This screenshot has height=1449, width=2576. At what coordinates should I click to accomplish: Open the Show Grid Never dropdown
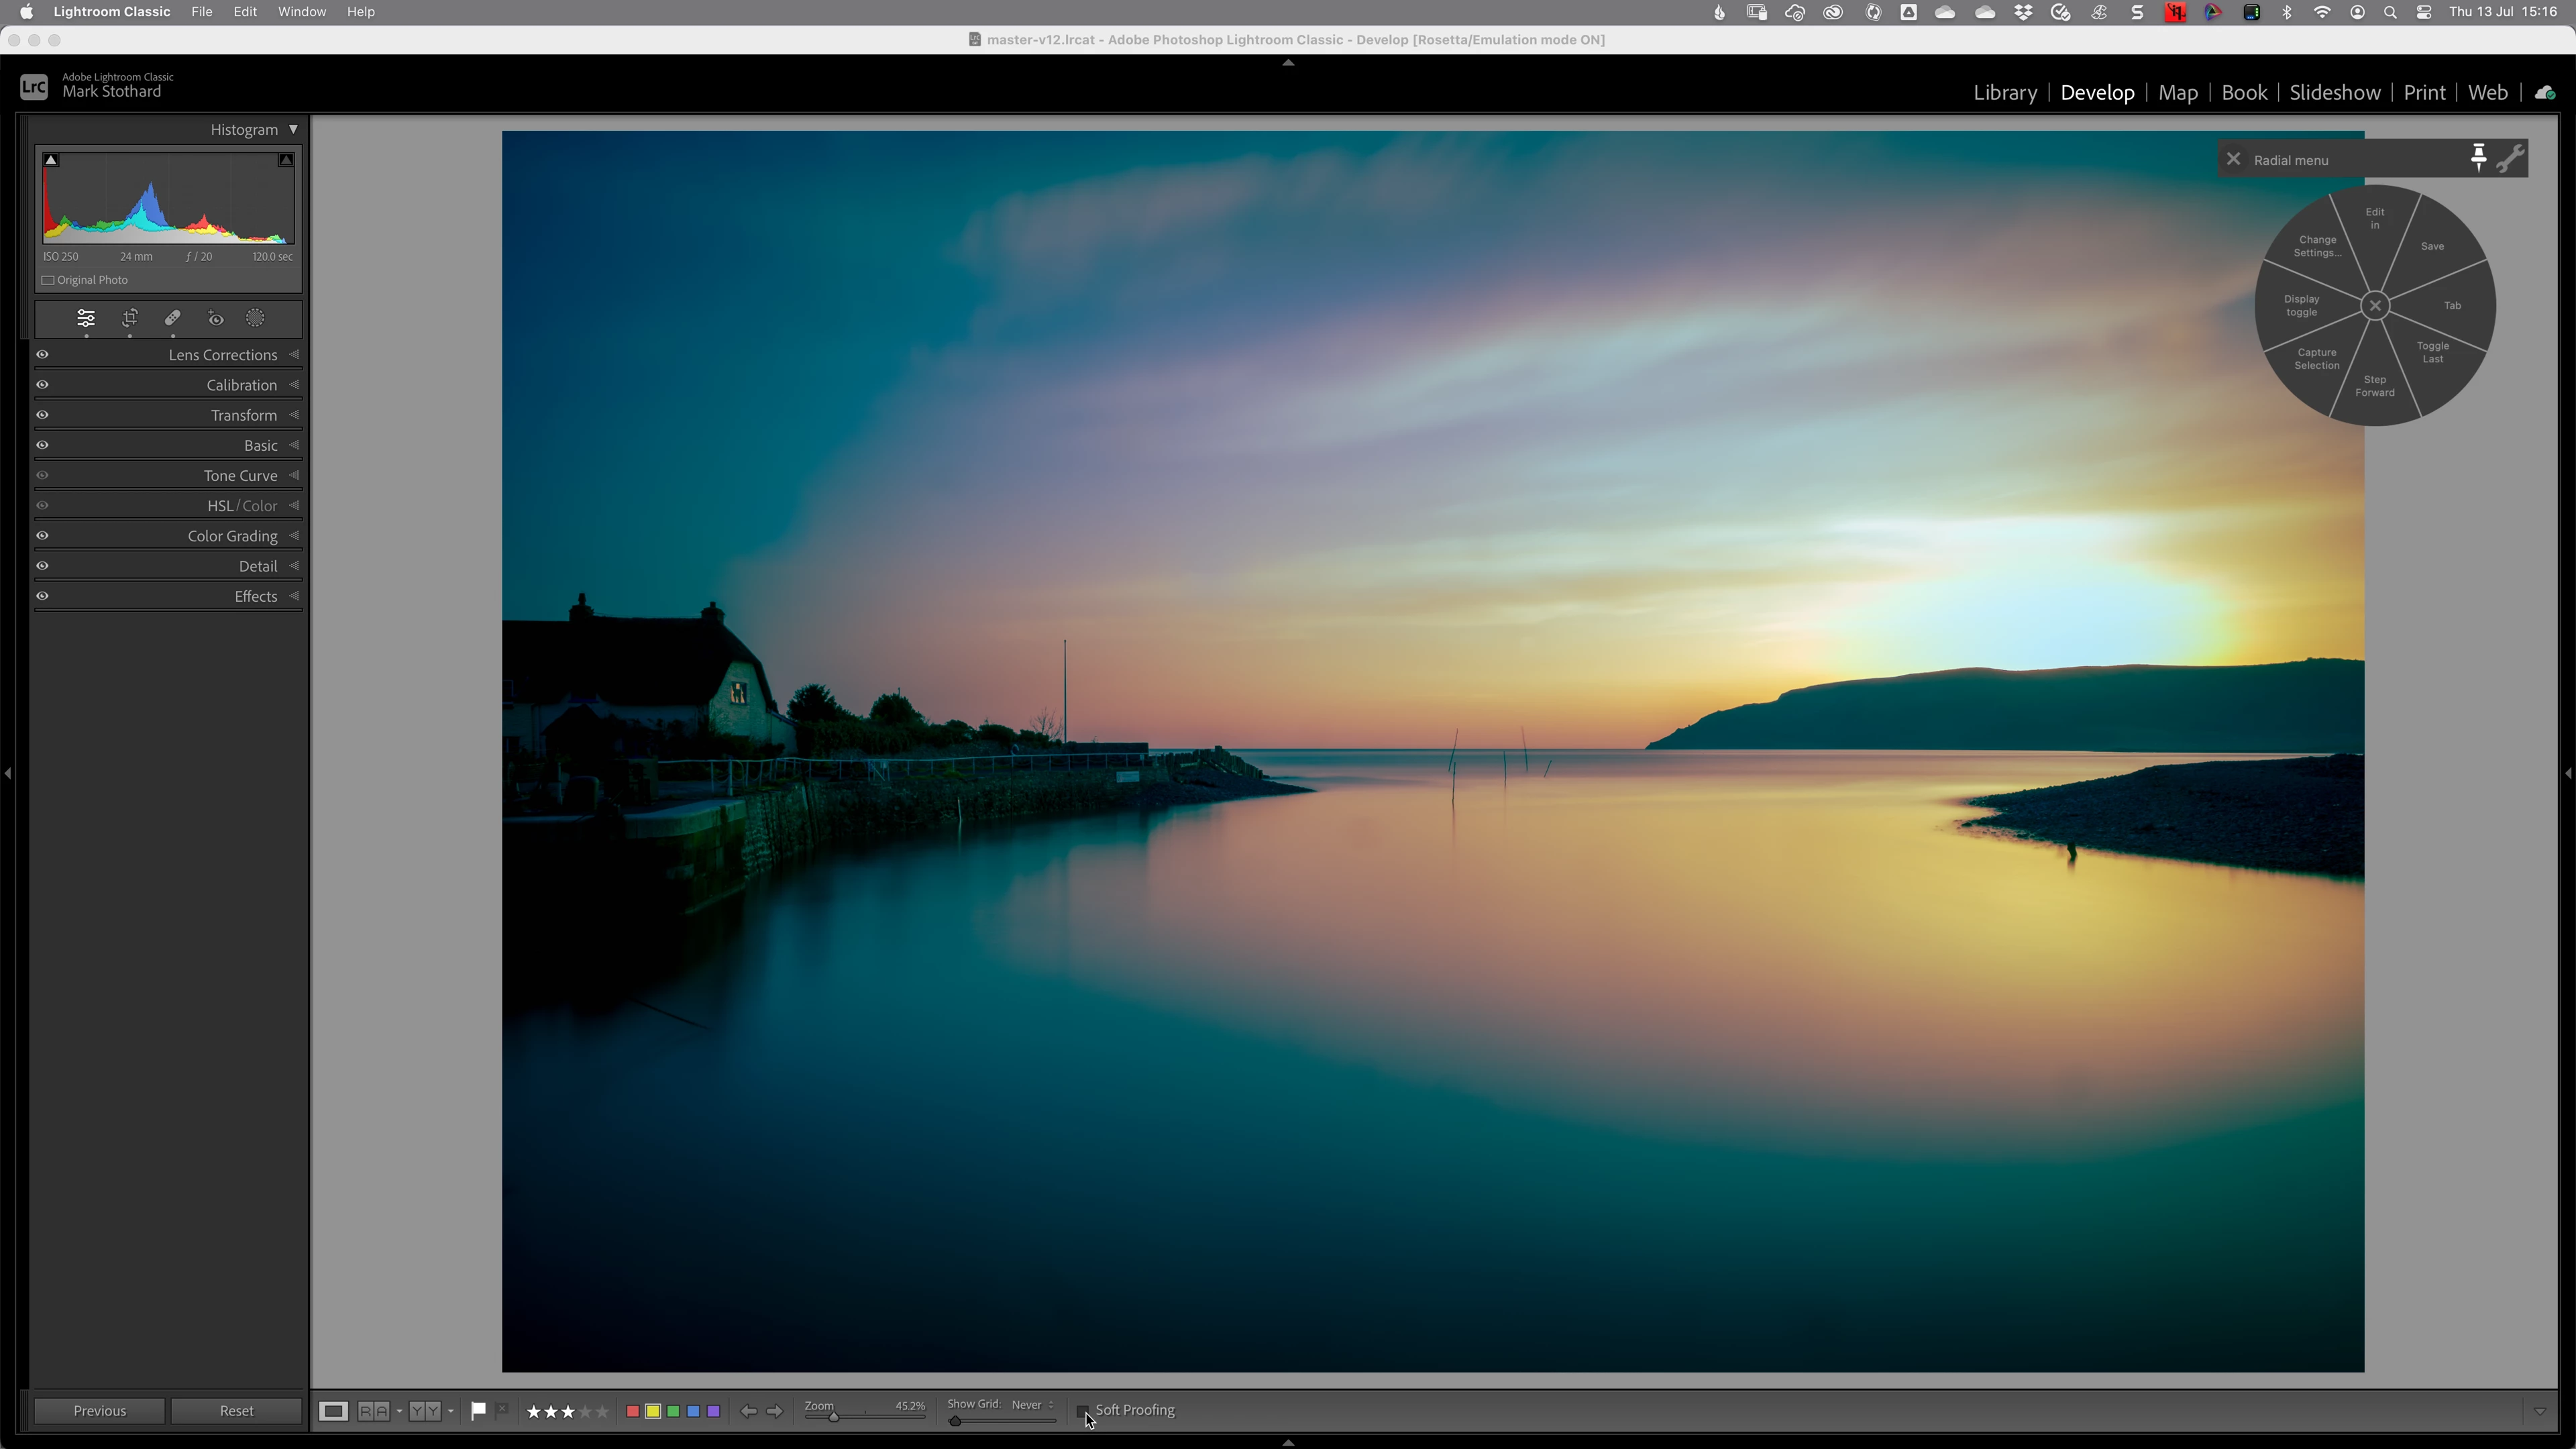tap(1031, 1404)
